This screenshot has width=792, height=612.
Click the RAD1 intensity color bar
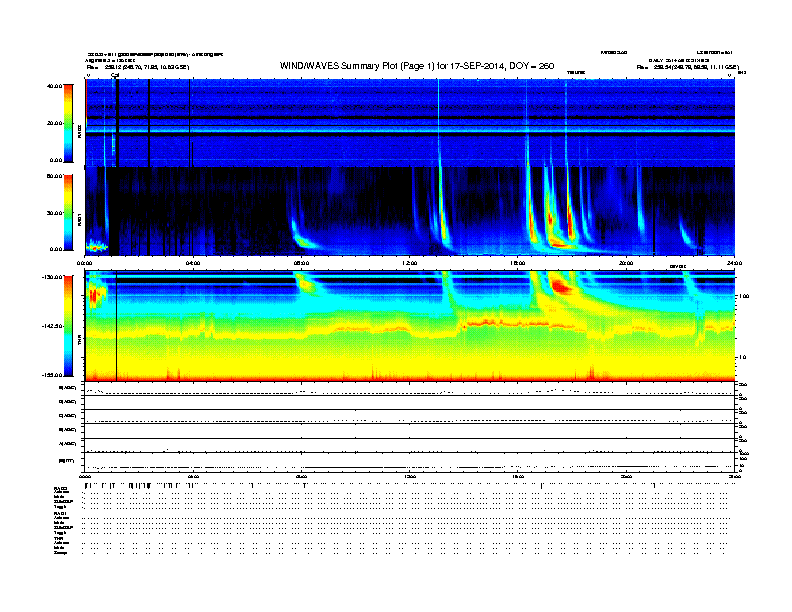point(68,213)
